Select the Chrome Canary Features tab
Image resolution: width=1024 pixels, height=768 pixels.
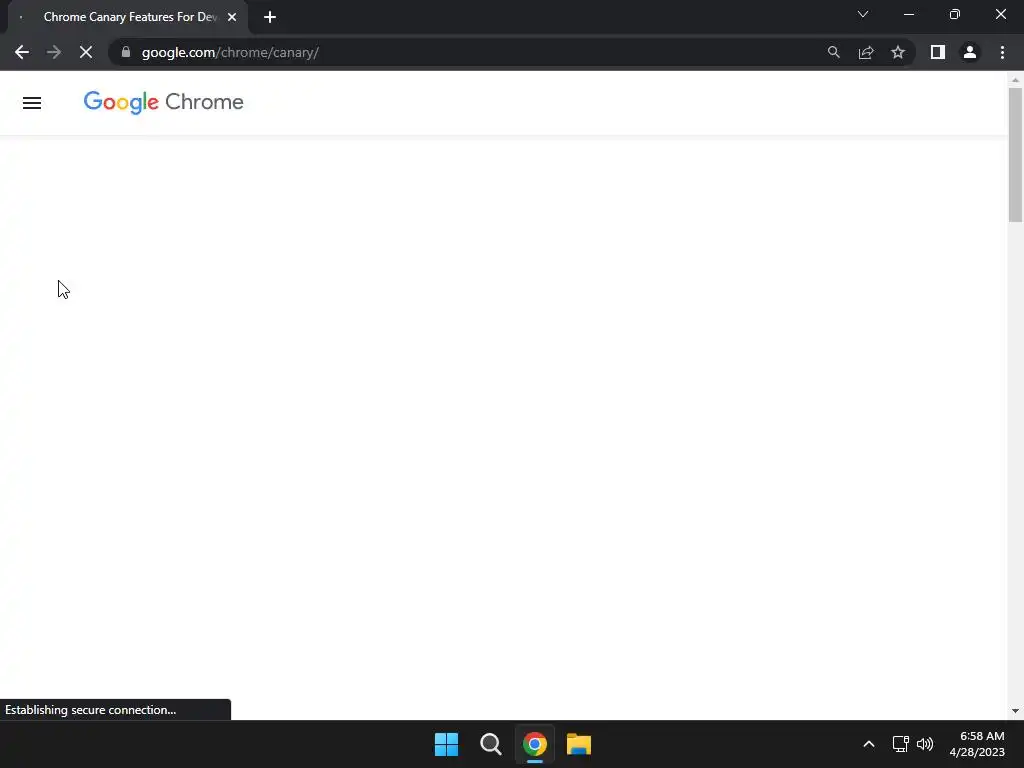(127, 17)
